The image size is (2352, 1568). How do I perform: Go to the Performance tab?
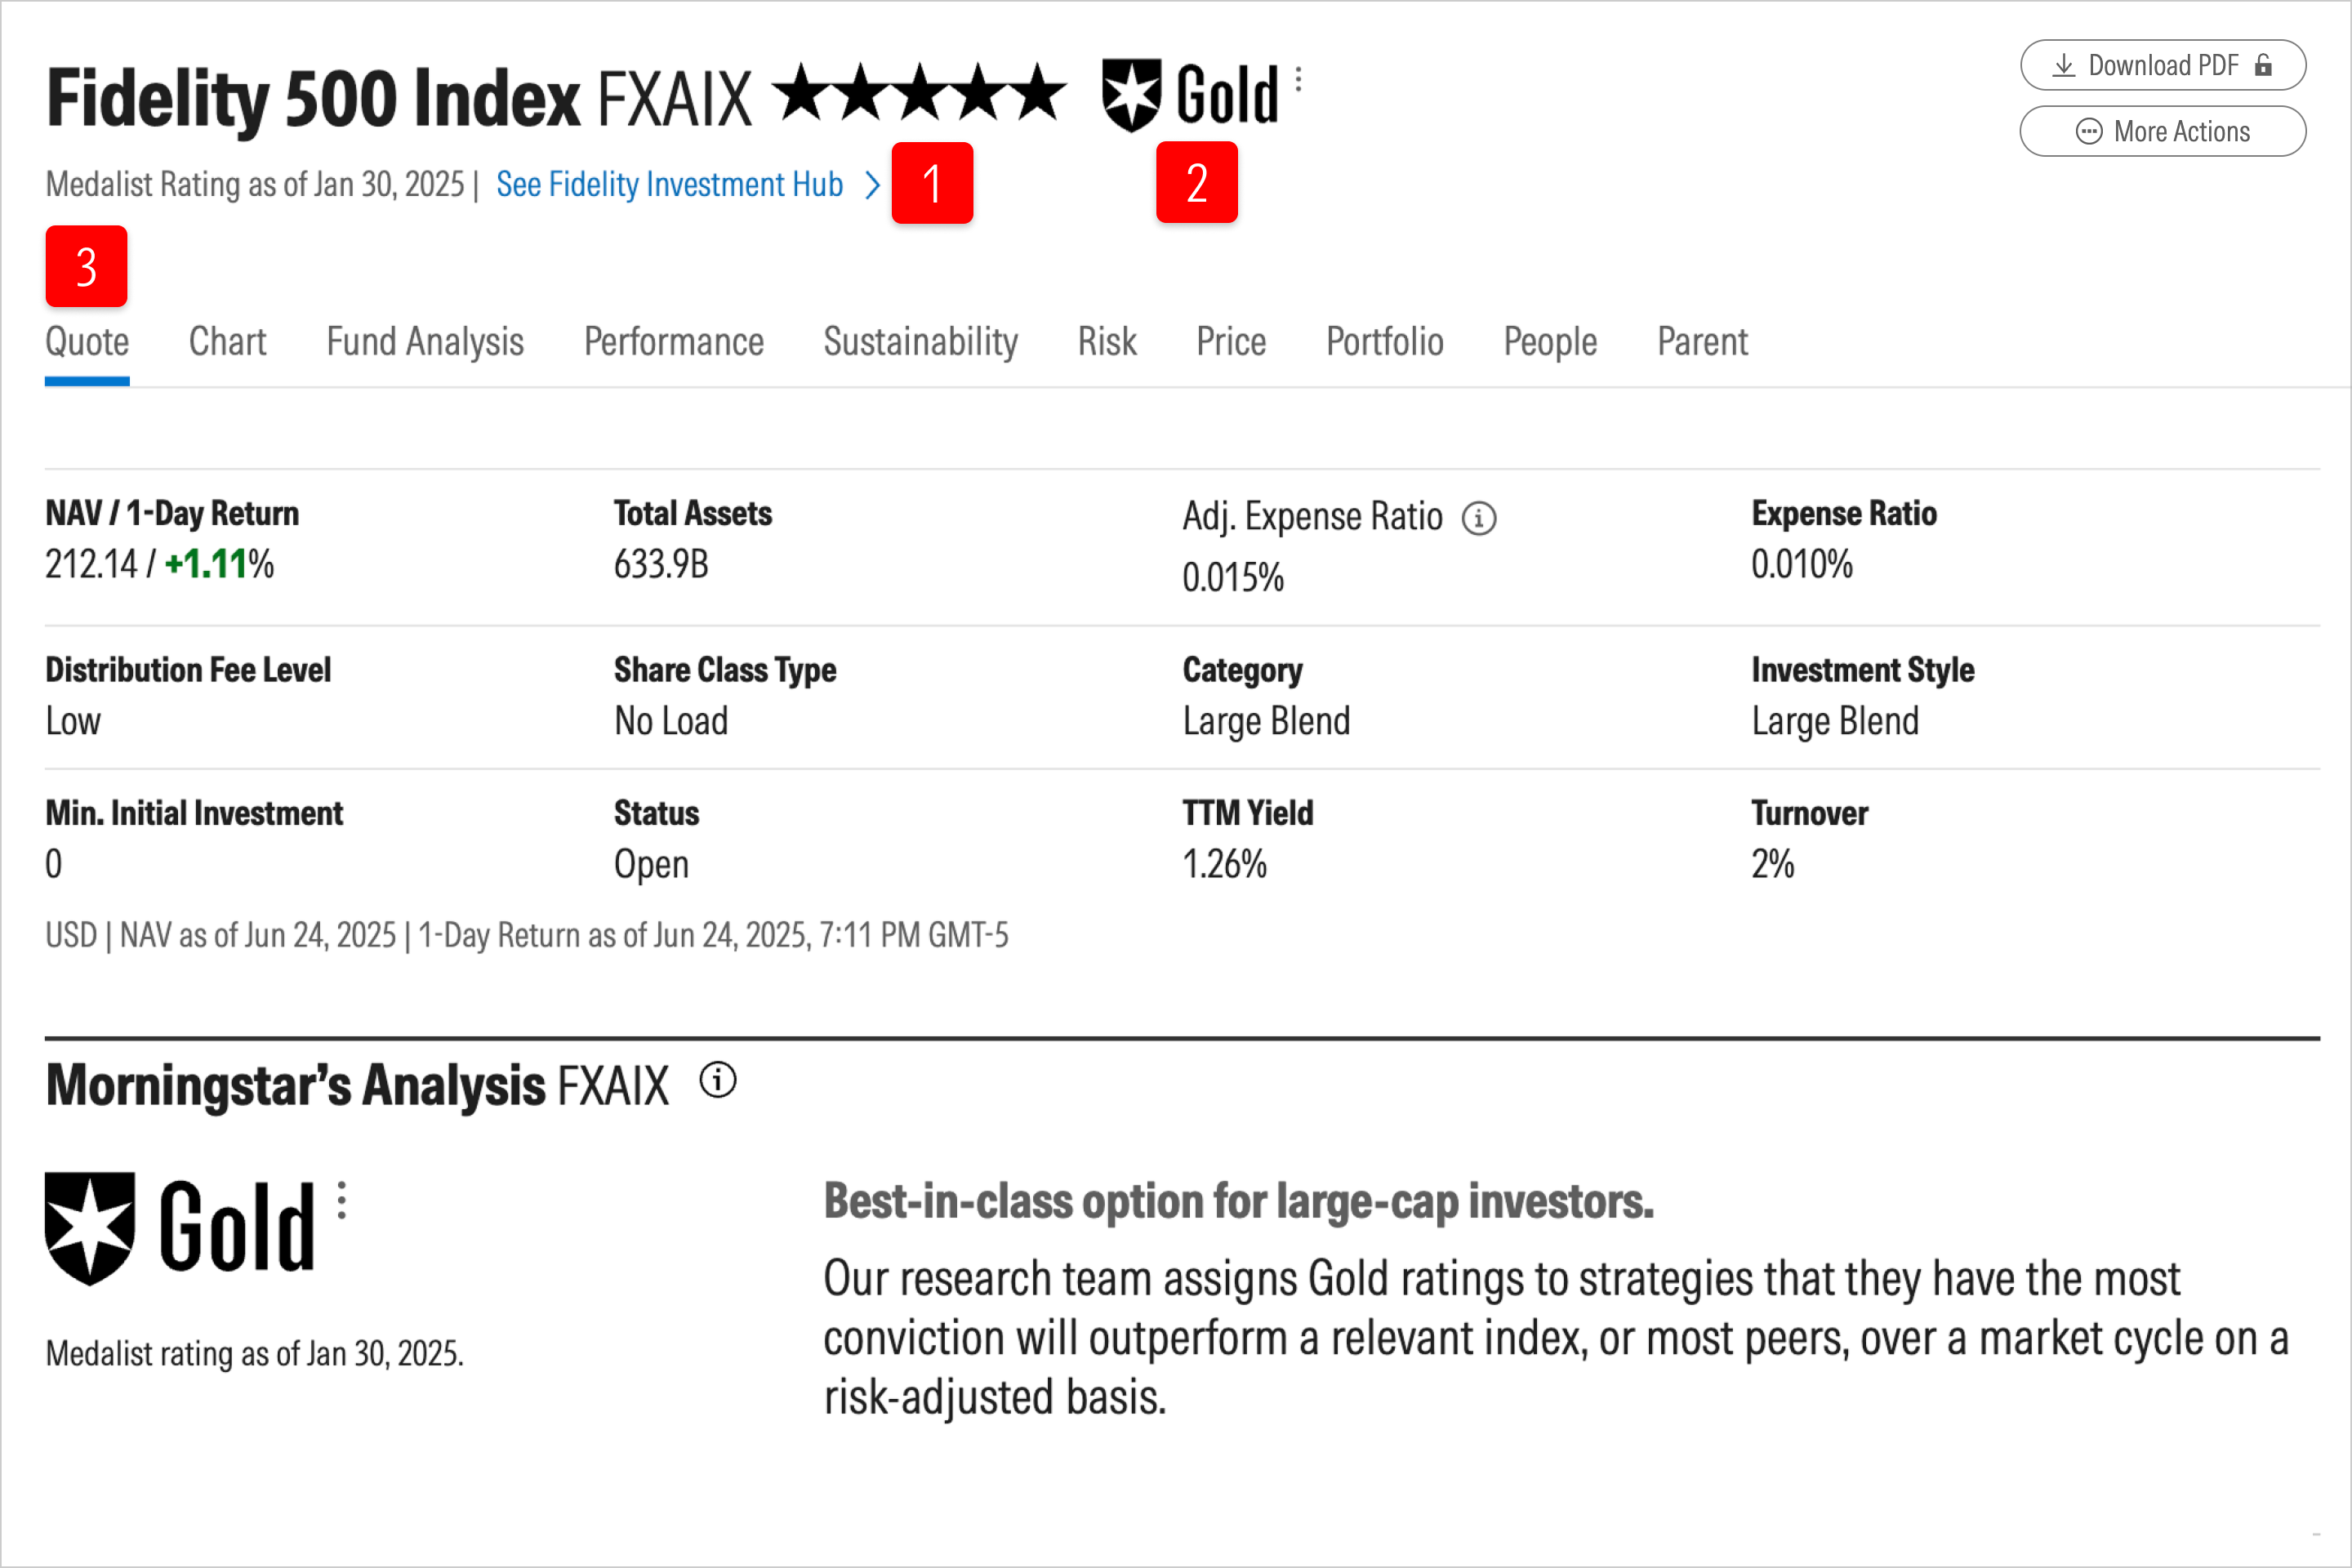coord(673,342)
